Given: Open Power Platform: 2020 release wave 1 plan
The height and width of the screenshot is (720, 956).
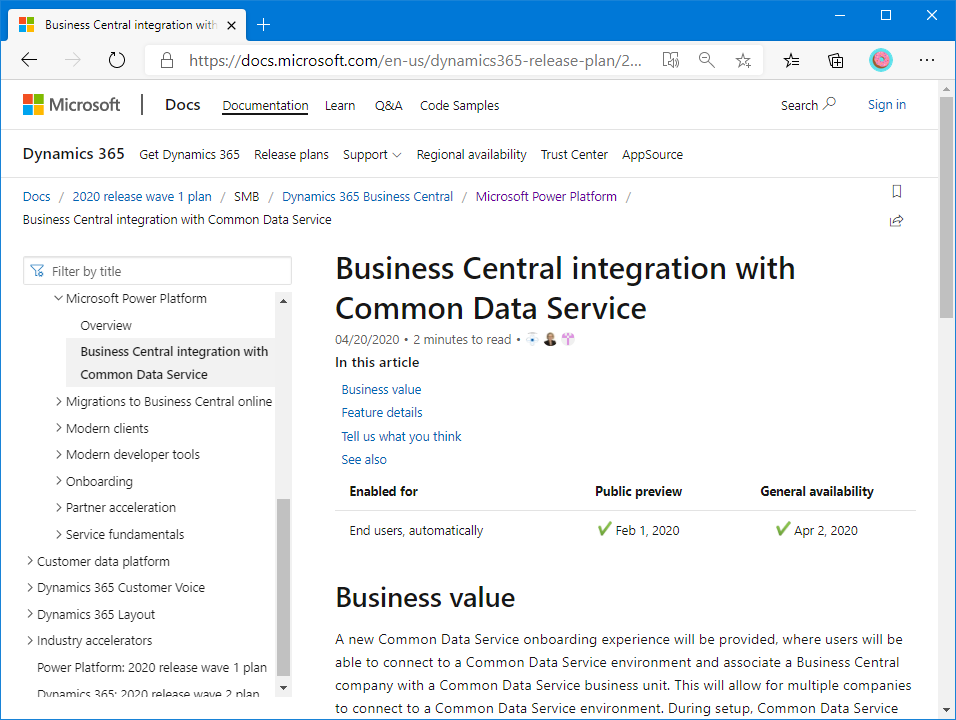Looking at the screenshot, I should pyautogui.click(x=152, y=668).
